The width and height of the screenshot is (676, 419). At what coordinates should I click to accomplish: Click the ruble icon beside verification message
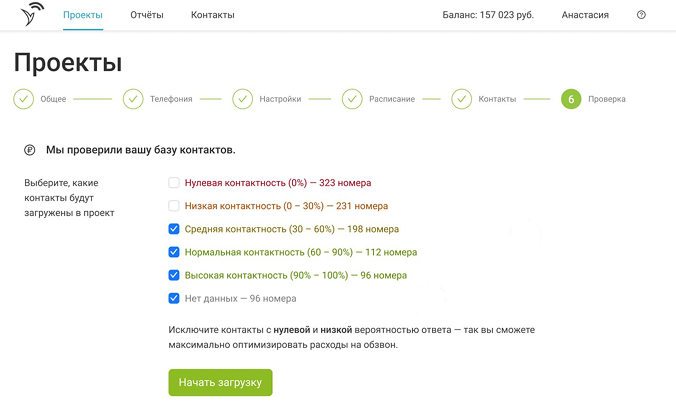(x=29, y=150)
